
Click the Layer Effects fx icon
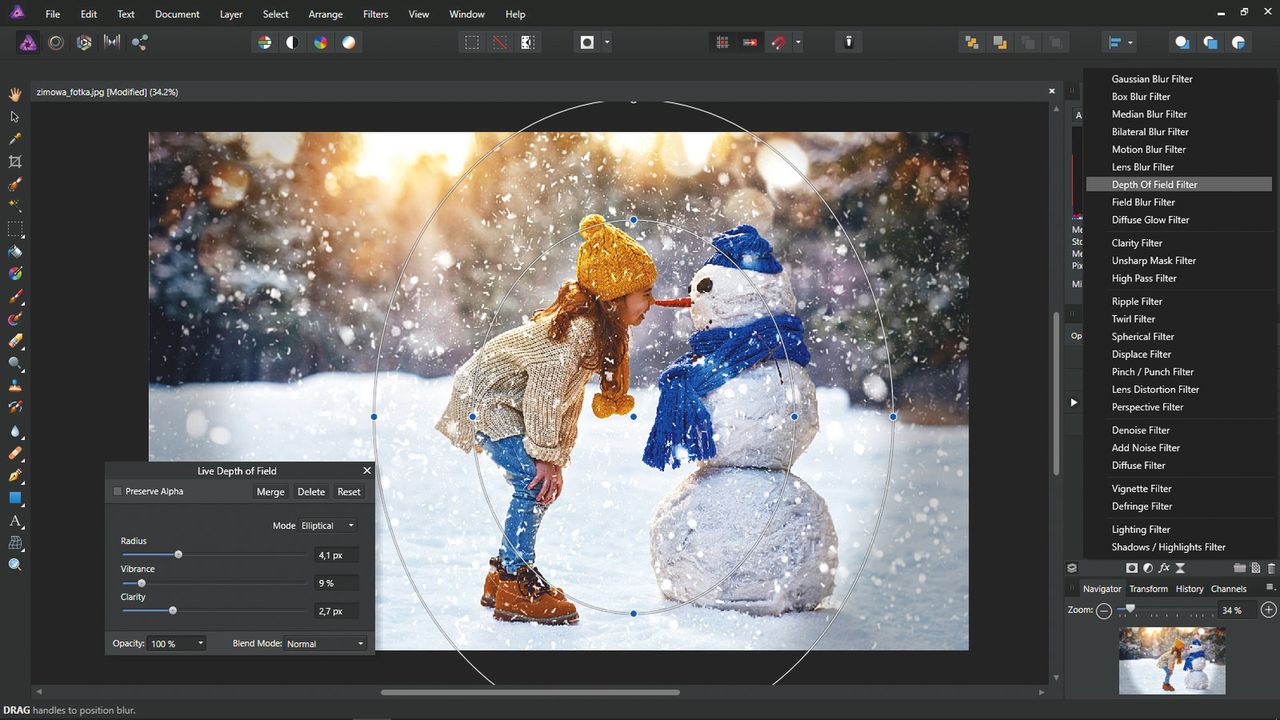[x=1164, y=568]
